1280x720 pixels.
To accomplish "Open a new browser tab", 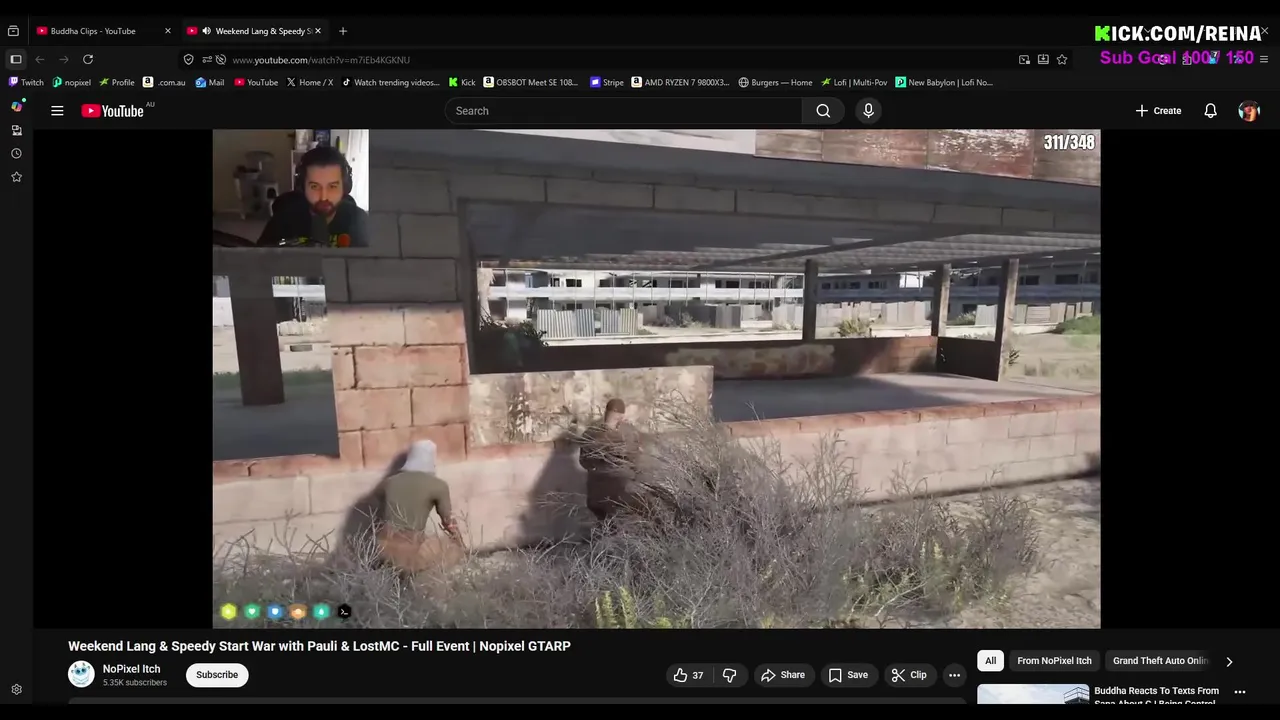I will [343, 31].
